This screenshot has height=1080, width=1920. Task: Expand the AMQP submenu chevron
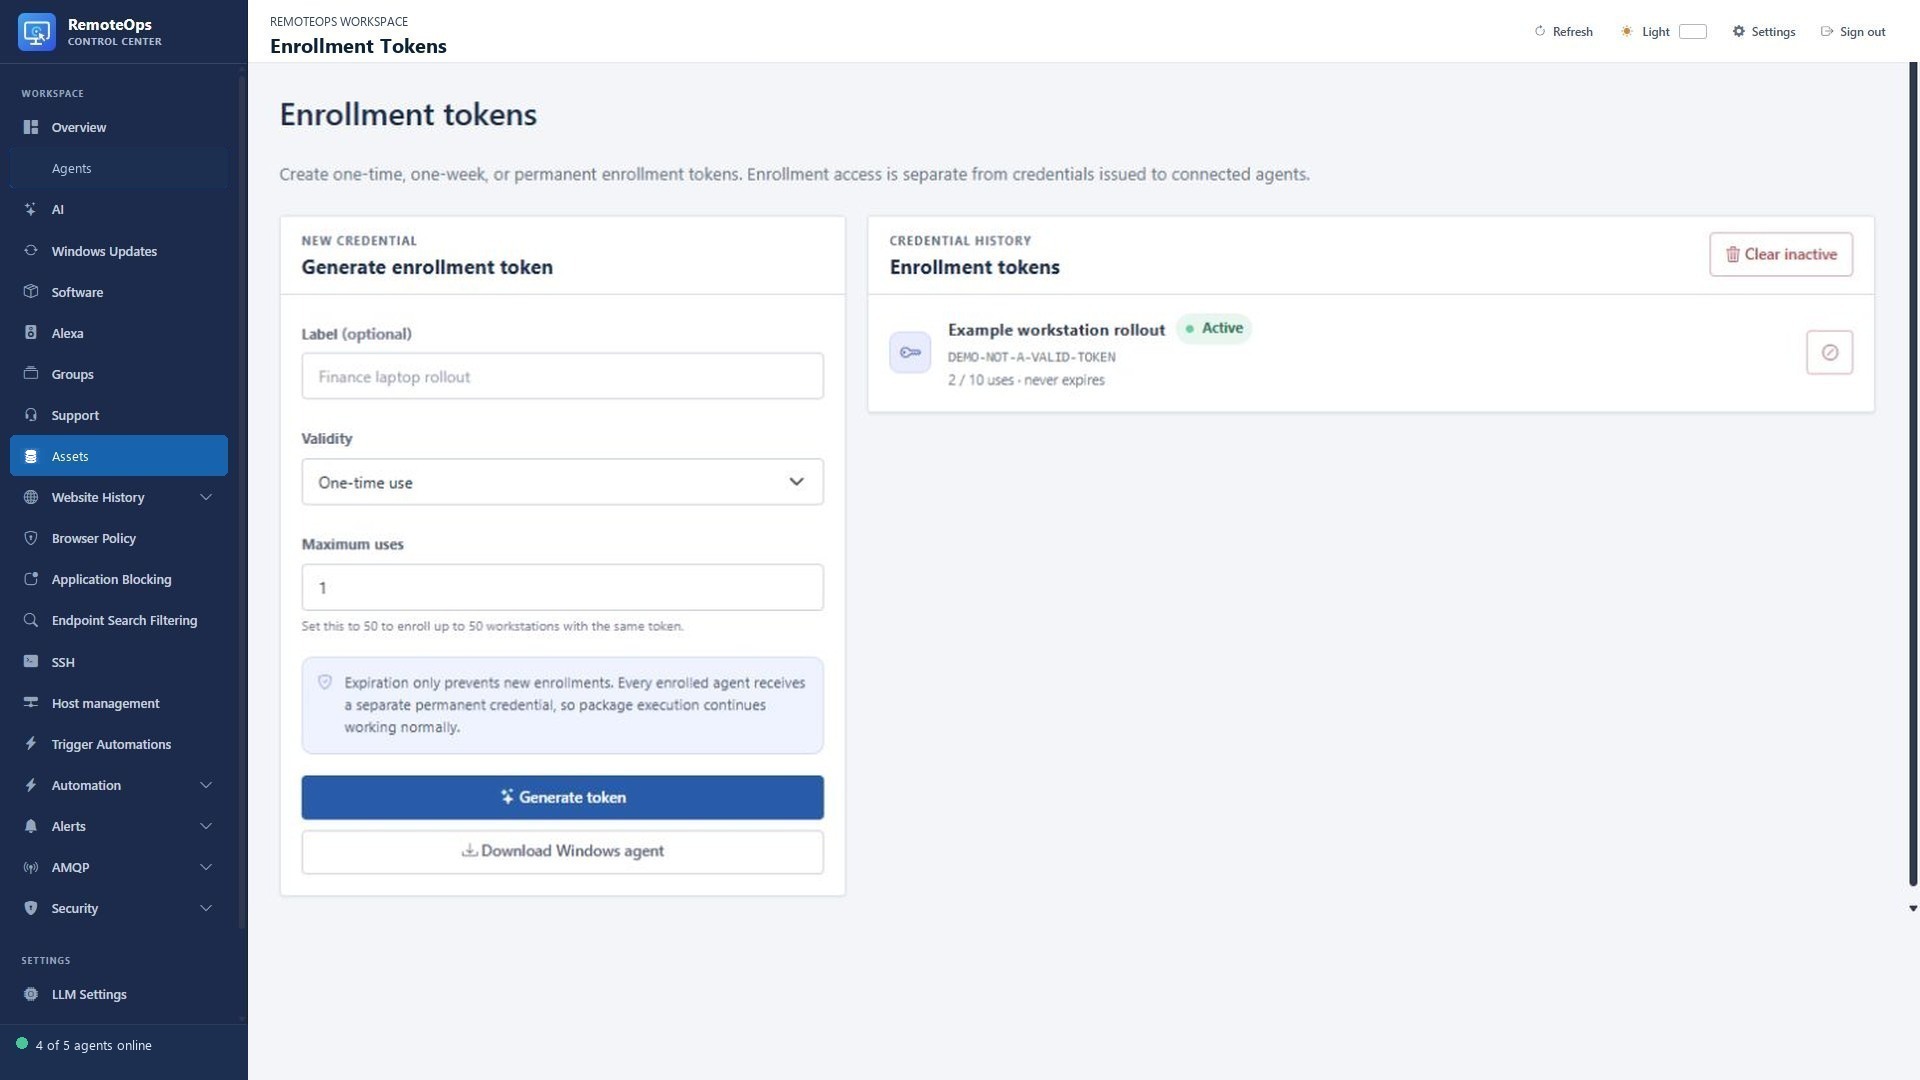pos(206,867)
